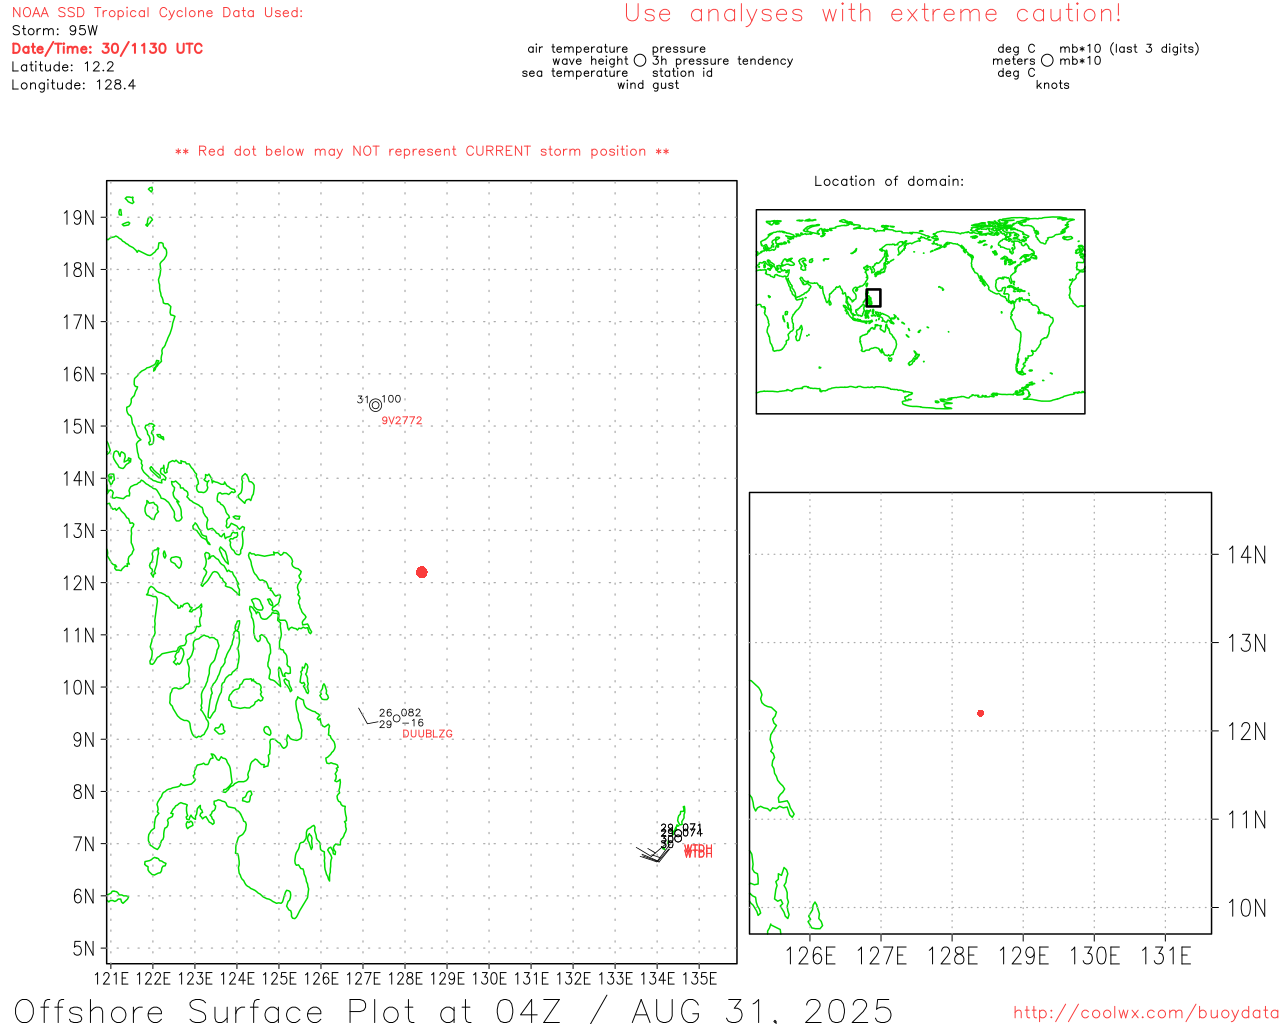
Task: Click the 9V2772 station circle marker
Action: coord(375,405)
